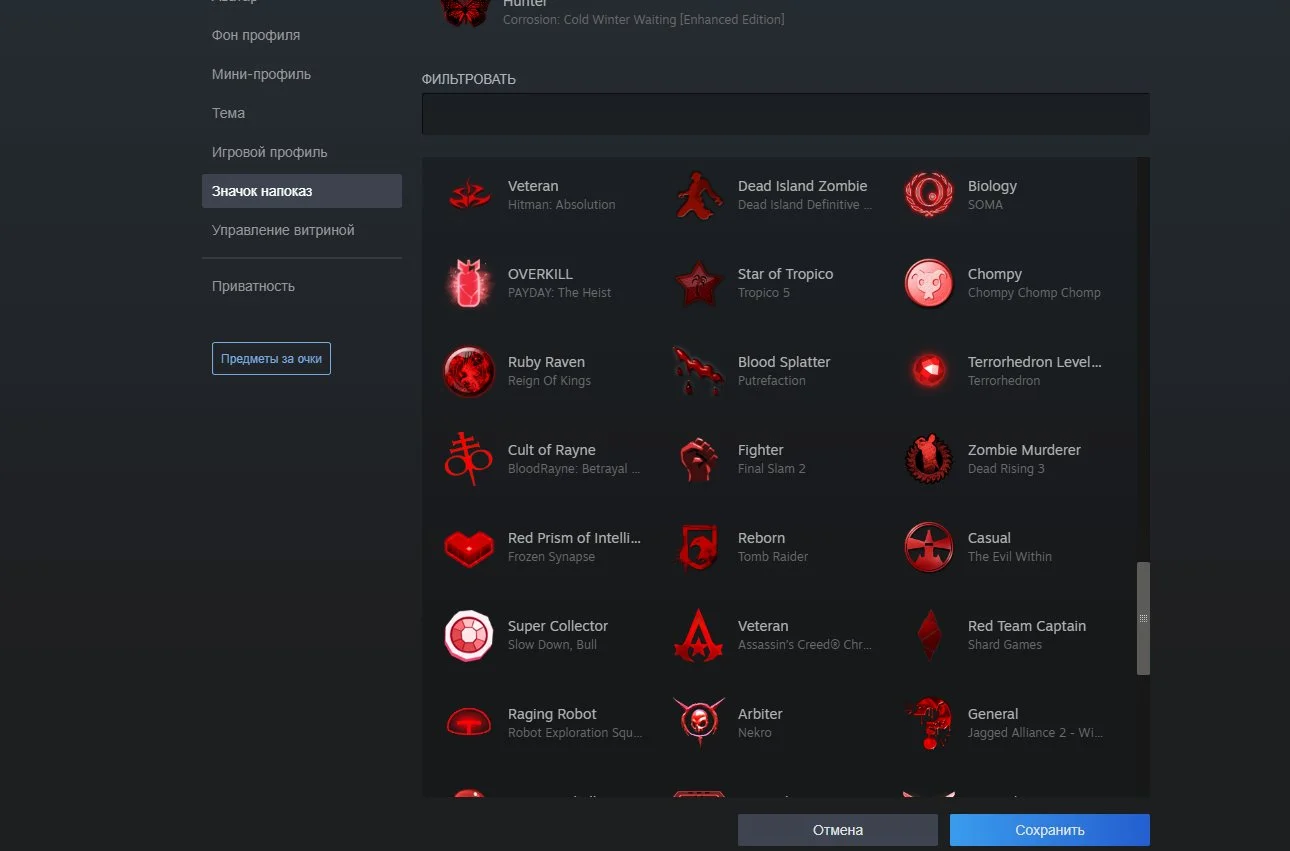Select the Biology SOMA badge icon
The width and height of the screenshot is (1290, 851).
point(928,195)
